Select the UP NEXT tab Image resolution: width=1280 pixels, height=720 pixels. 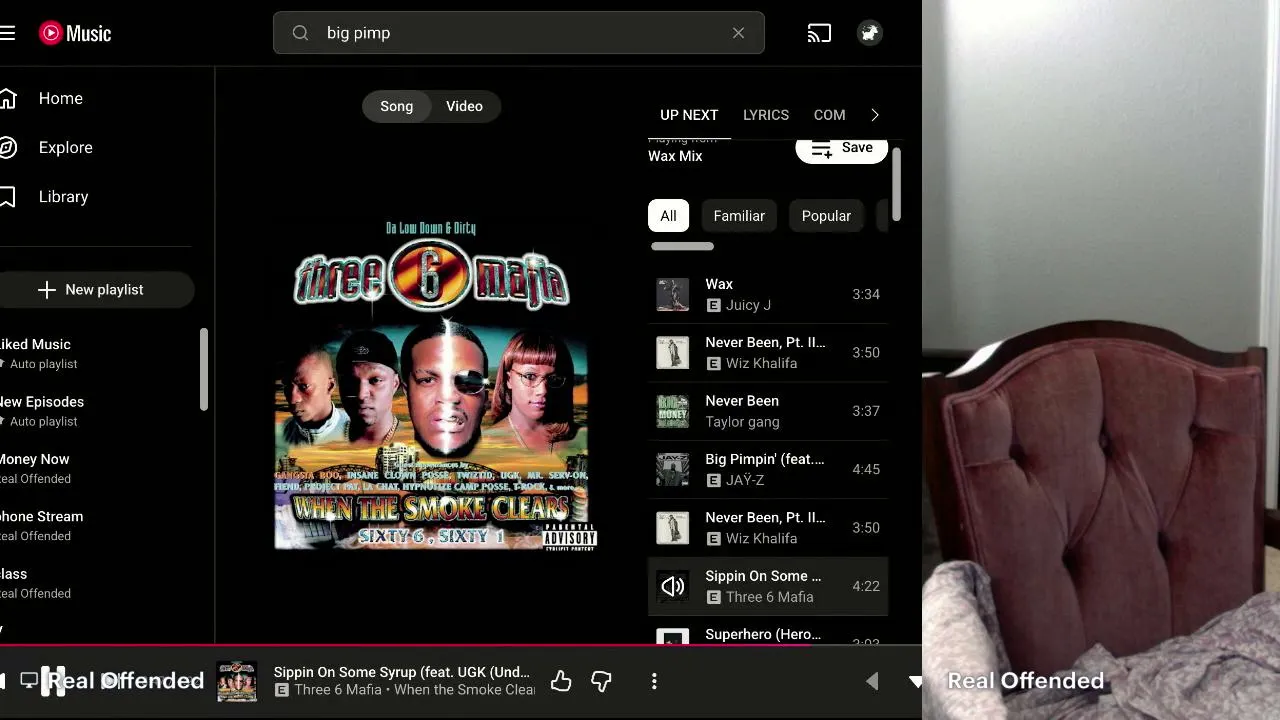click(x=689, y=115)
